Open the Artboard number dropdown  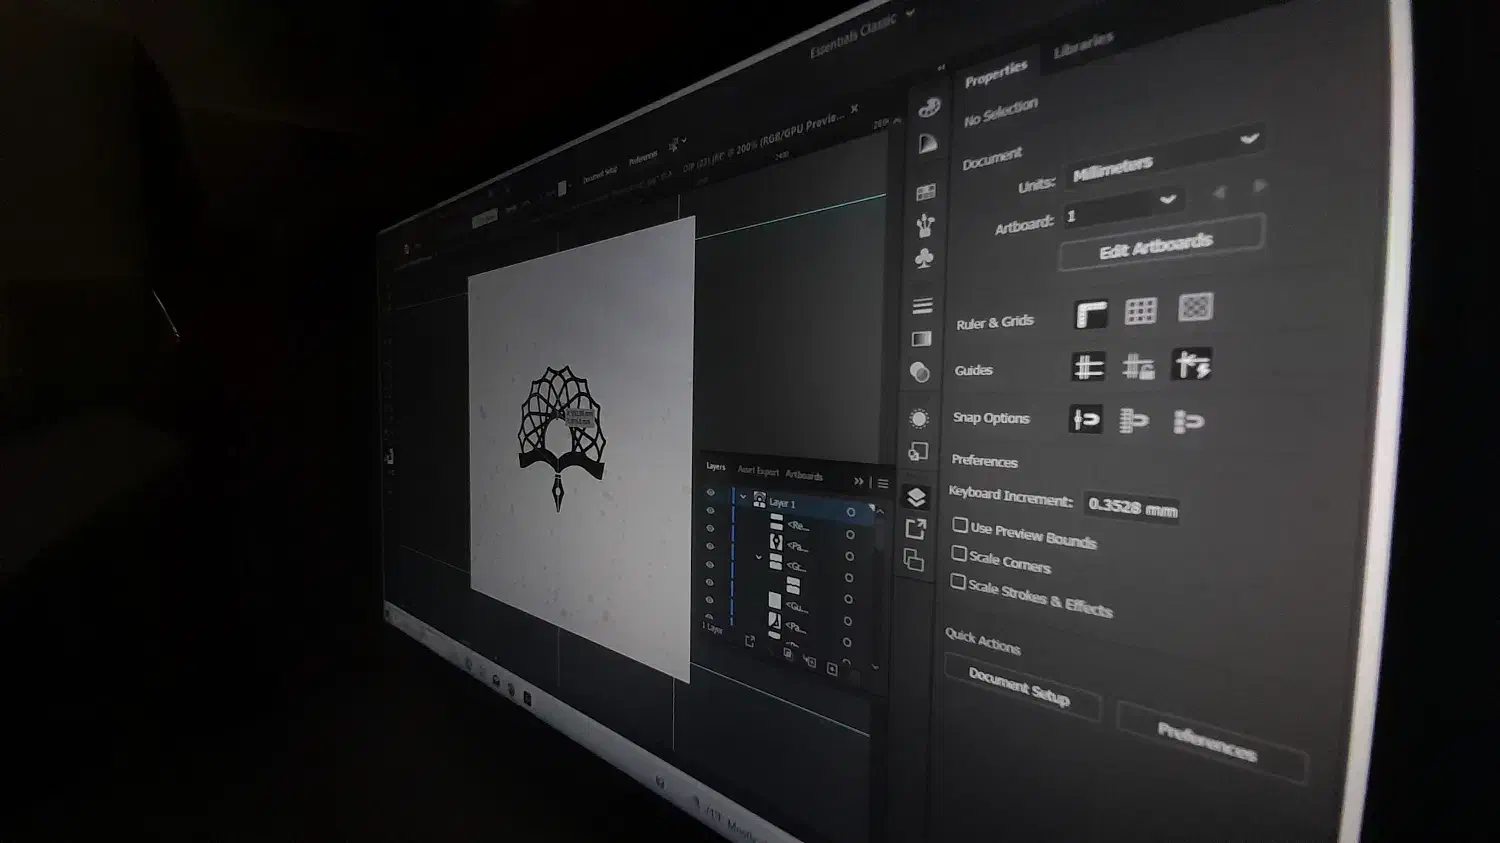1122,208
